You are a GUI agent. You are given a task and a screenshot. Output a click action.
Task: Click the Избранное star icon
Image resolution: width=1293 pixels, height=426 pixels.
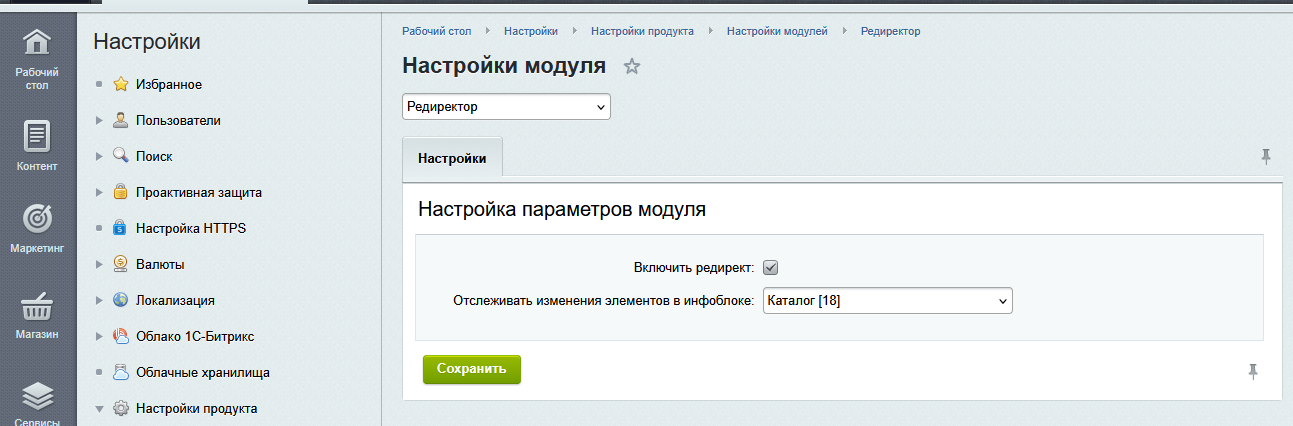pos(120,84)
